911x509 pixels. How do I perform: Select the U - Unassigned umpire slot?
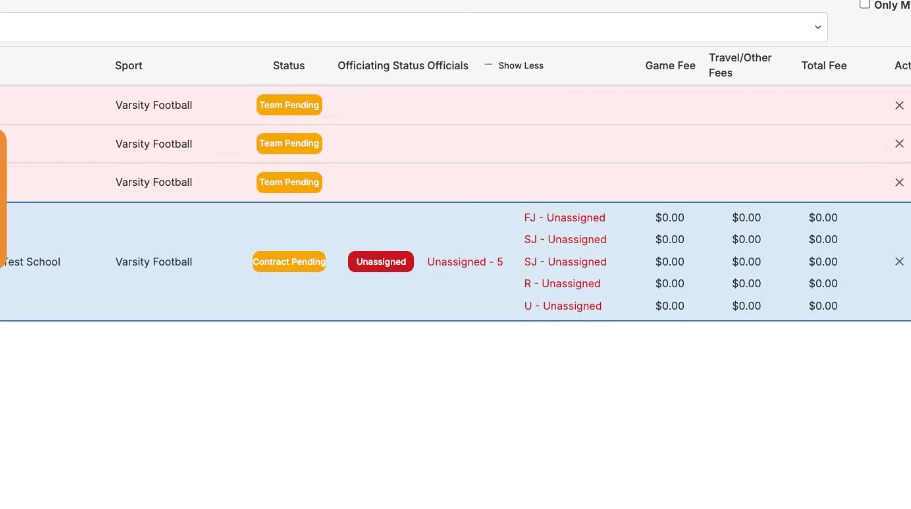[562, 306]
